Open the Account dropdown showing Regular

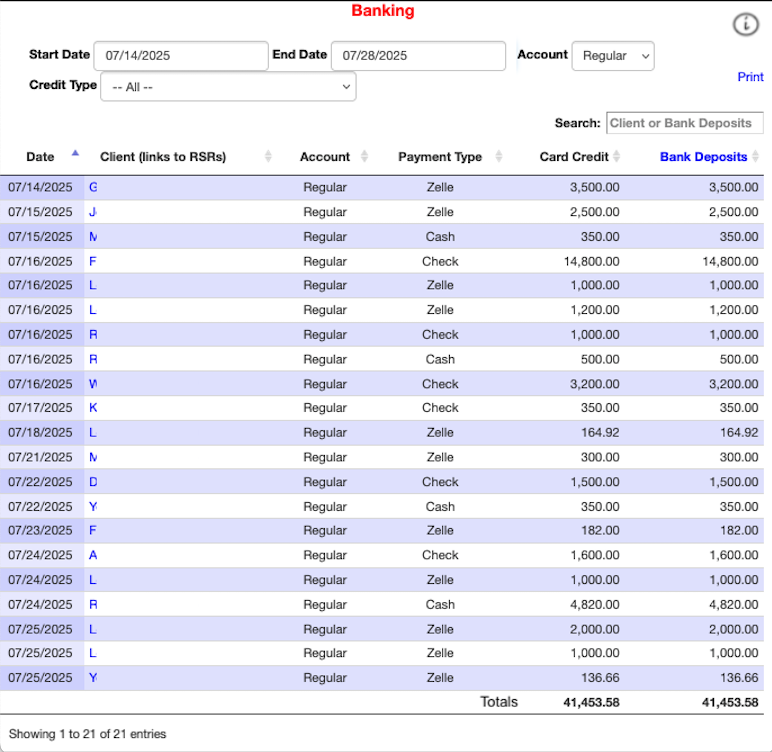[x=612, y=56]
